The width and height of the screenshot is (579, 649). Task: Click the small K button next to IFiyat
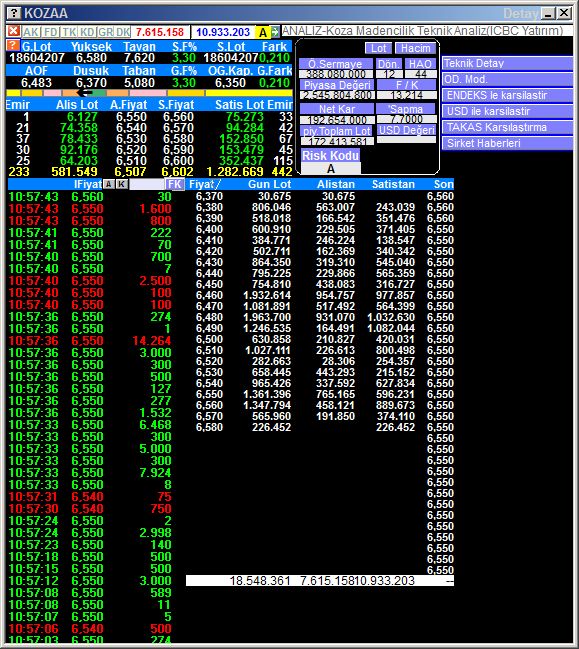(x=121, y=184)
